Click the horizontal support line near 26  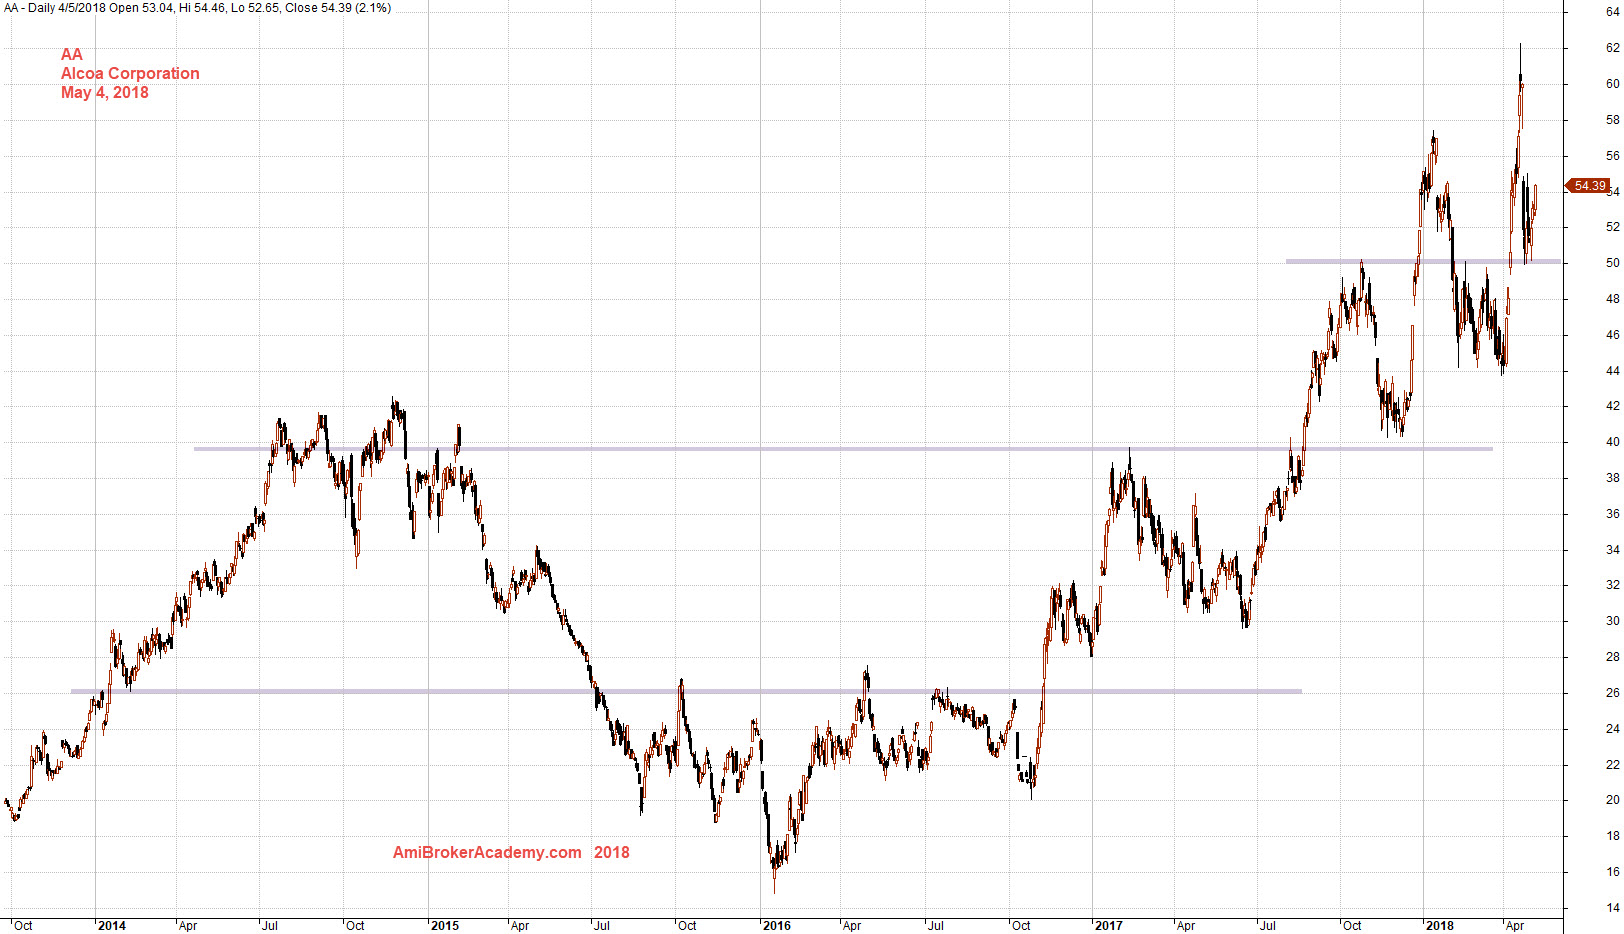tap(686, 691)
